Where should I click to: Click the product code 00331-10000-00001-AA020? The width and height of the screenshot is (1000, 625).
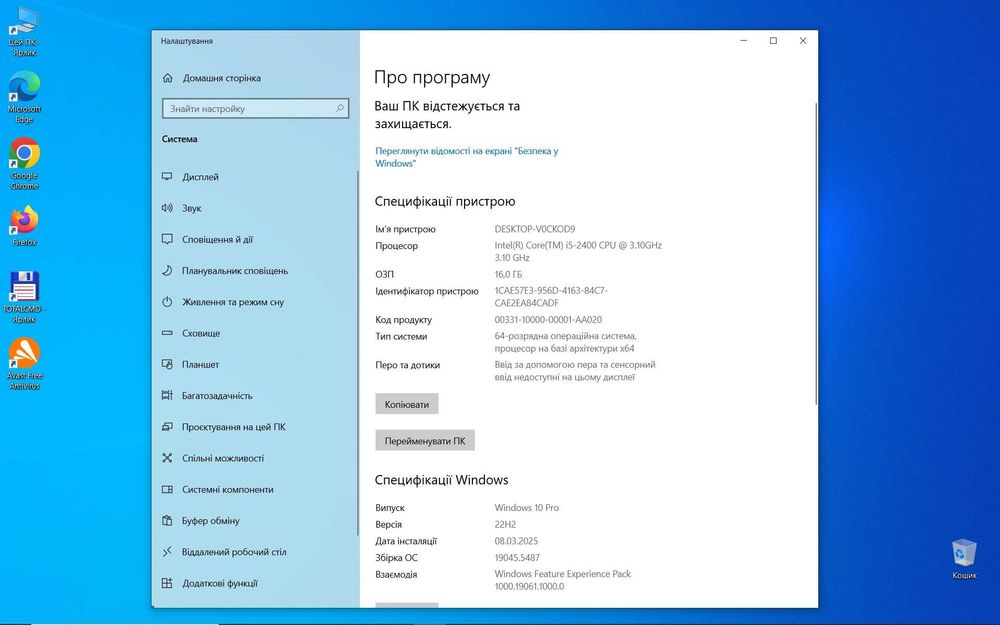pyautogui.click(x=548, y=320)
